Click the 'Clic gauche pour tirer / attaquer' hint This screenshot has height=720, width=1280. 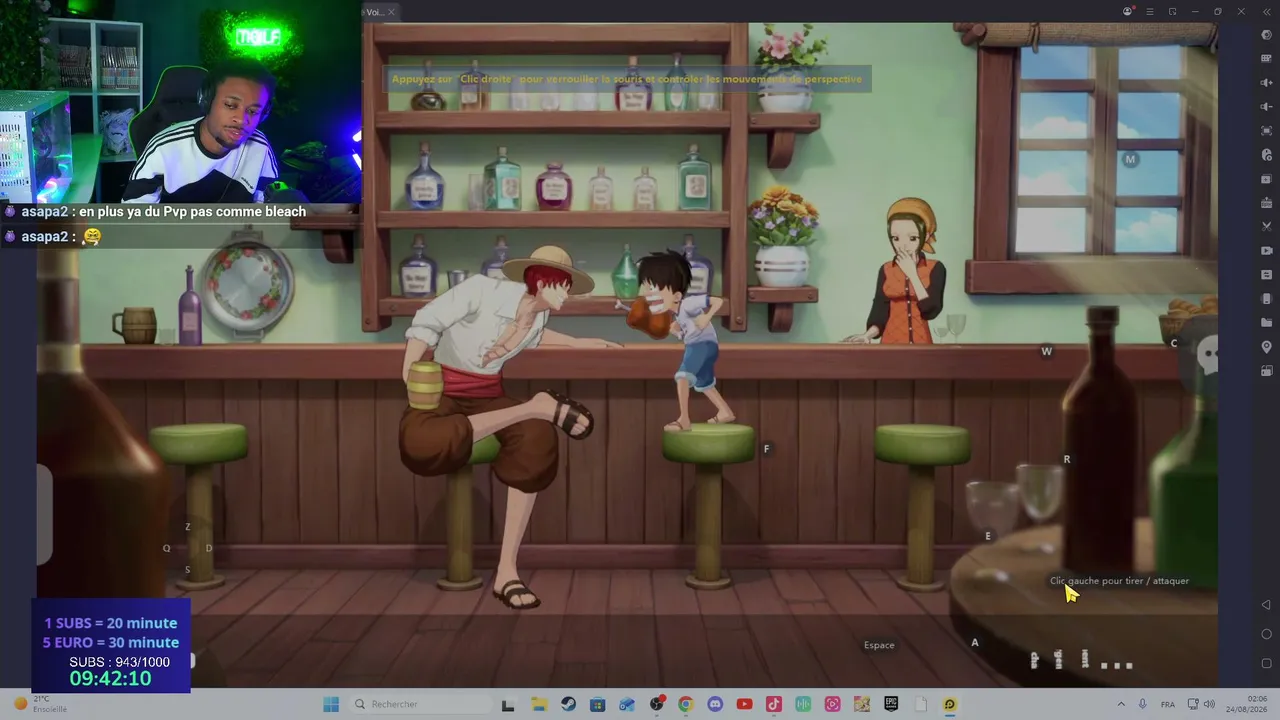[x=1119, y=581]
